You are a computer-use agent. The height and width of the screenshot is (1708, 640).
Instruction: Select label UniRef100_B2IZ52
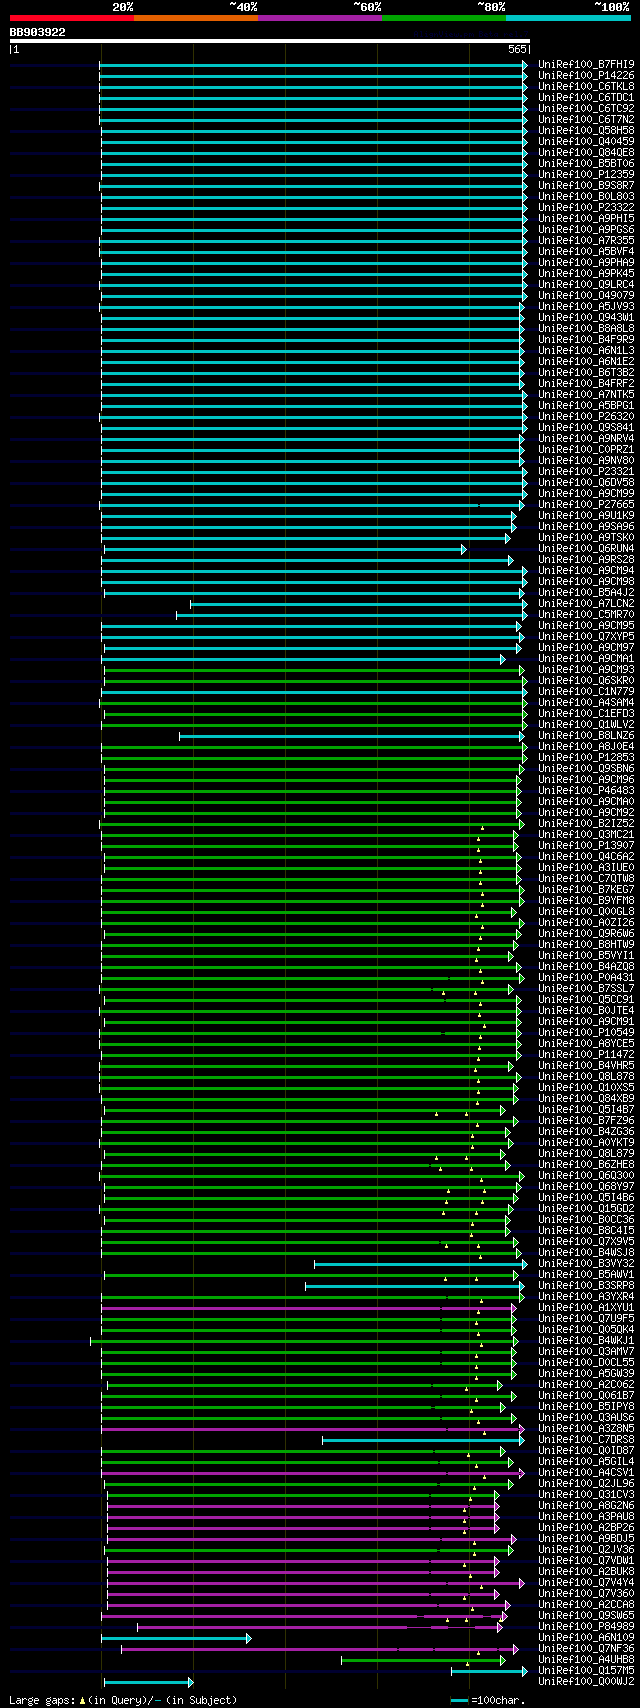click(x=586, y=823)
